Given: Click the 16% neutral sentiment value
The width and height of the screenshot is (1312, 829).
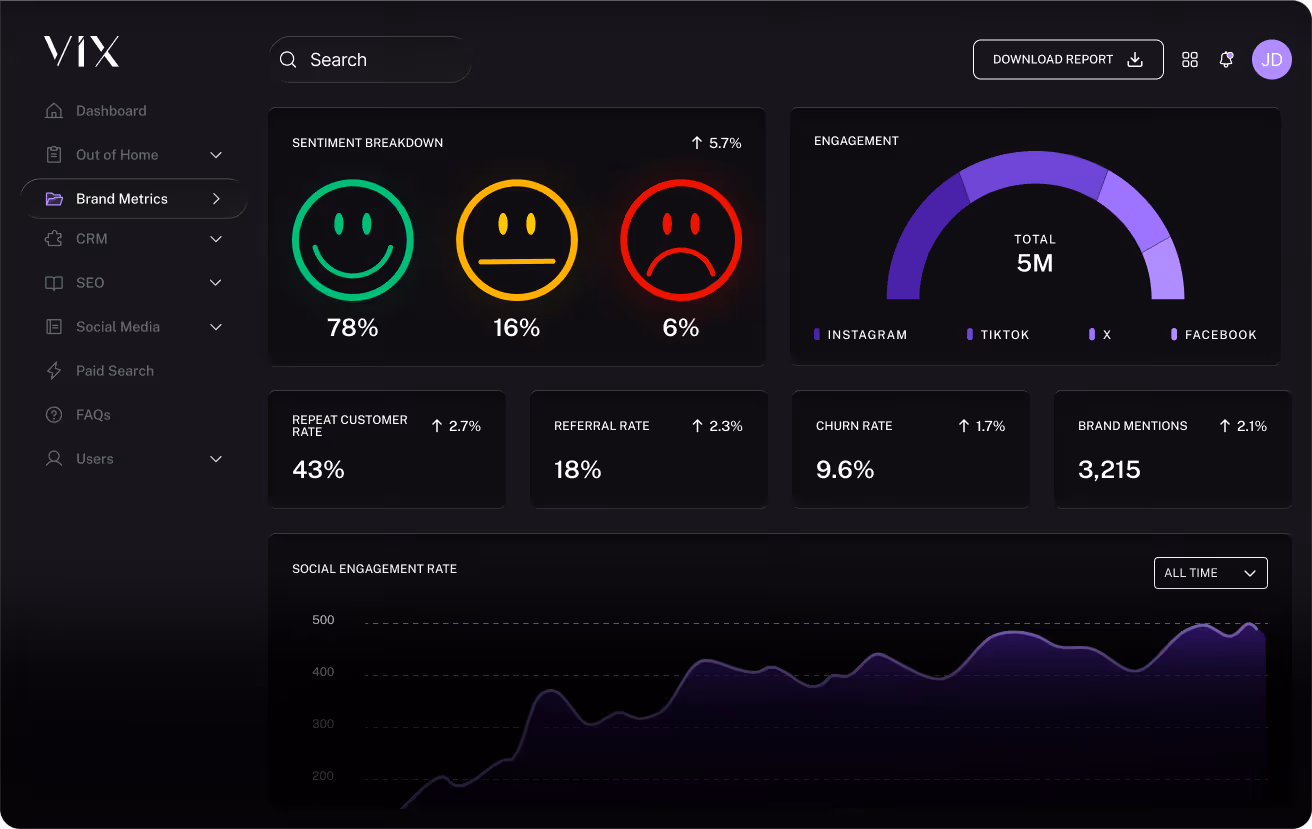Looking at the screenshot, I should [517, 328].
